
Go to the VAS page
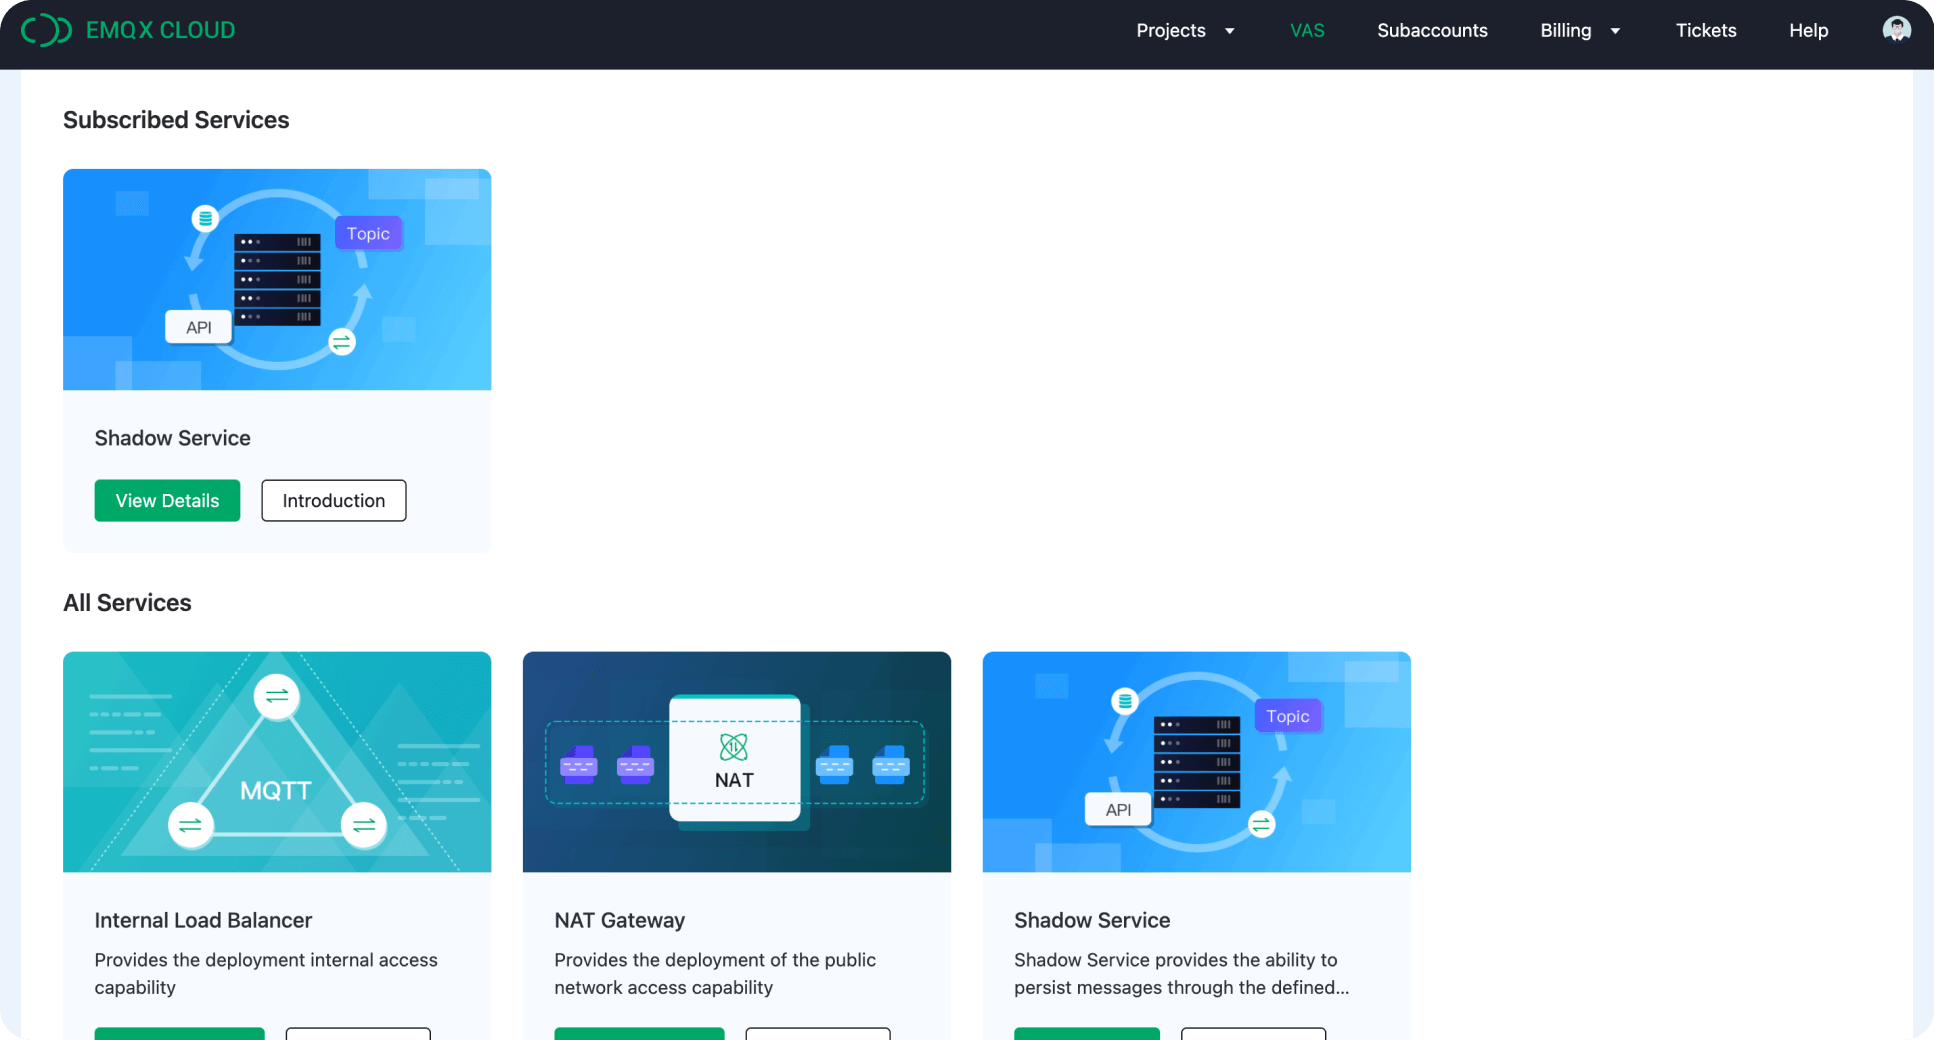(x=1307, y=31)
